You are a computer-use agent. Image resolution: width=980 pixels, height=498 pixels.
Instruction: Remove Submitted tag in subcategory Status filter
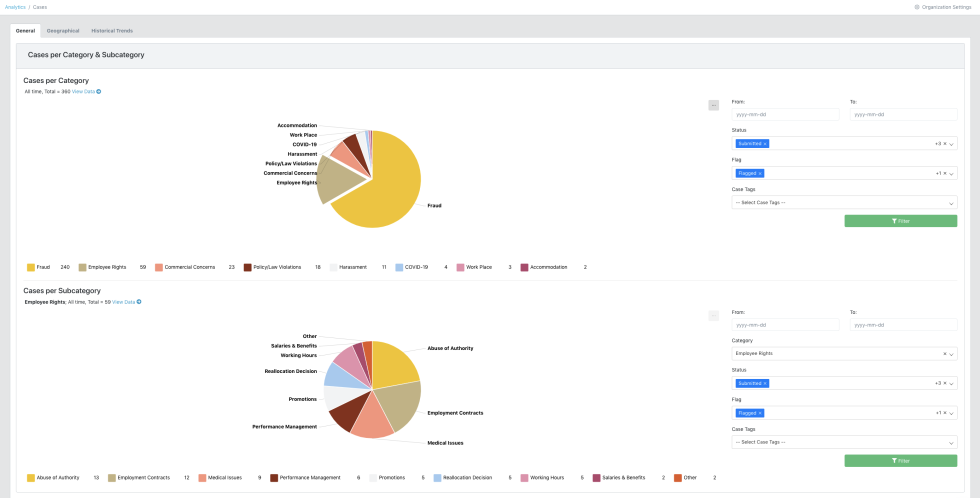pos(765,383)
